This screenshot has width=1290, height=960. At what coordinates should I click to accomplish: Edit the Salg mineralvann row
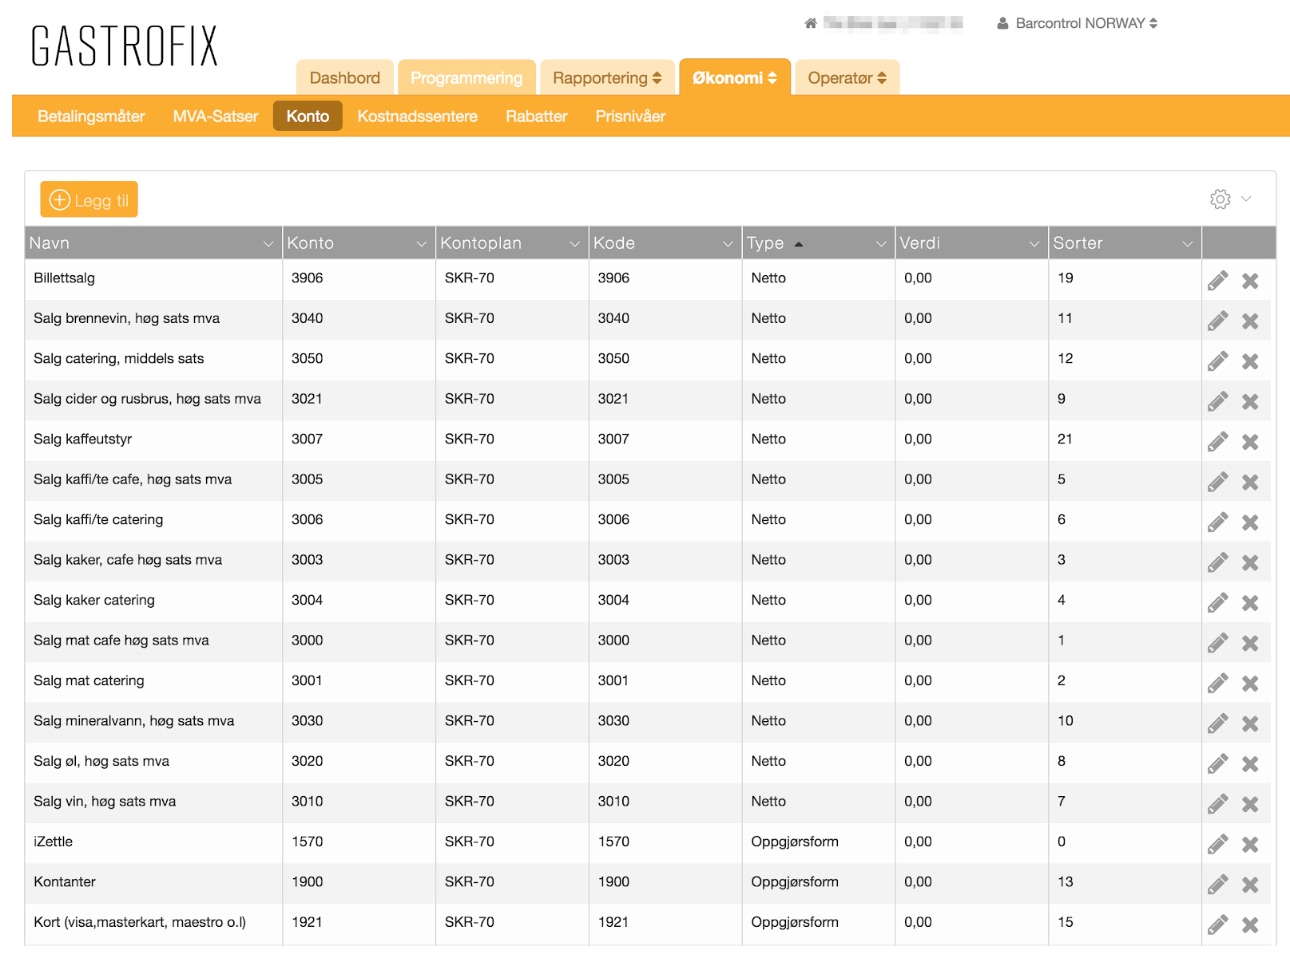(1217, 724)
